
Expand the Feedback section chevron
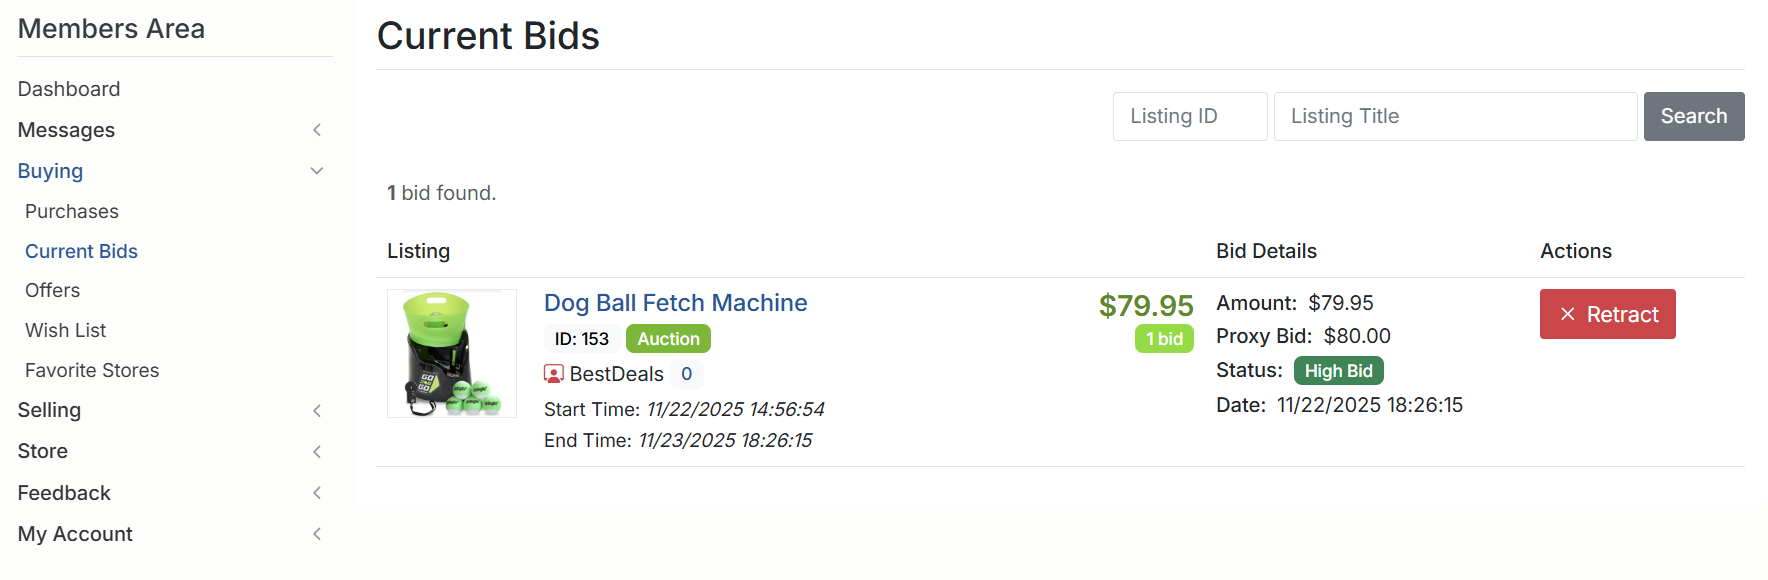[x=317, y=493]
